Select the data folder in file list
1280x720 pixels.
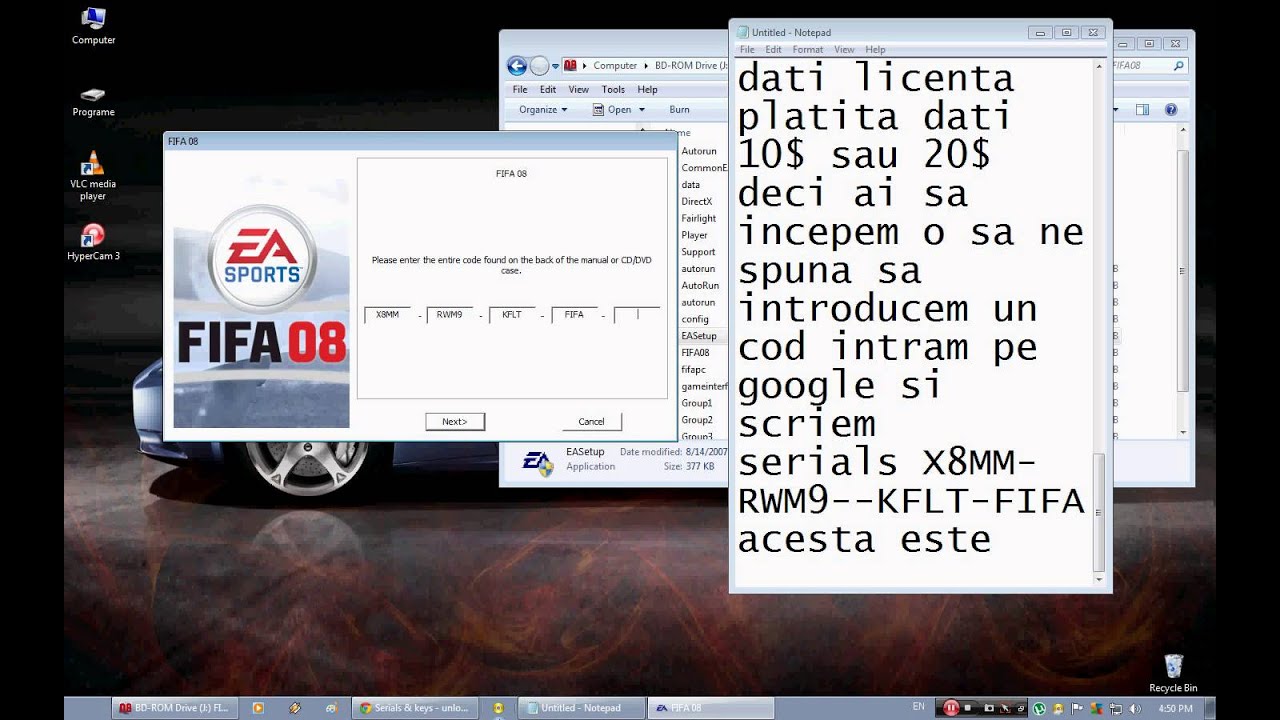[x=691, y=184]
